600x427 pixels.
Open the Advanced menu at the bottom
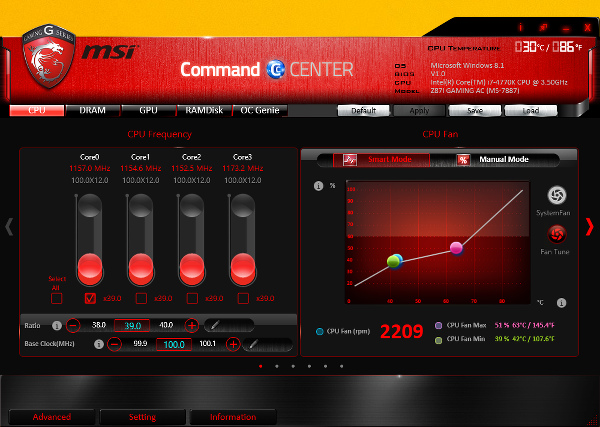click(x=52, y=417)
